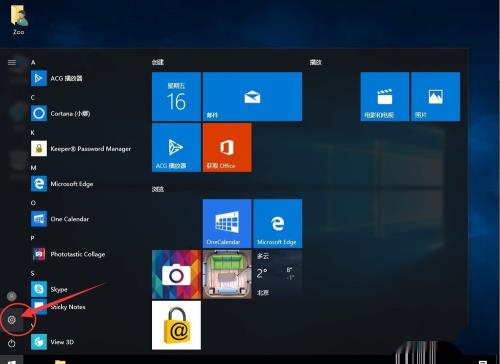Open the Movies & TV tile
This screenshot has width=500, height=364.
click(385, 96)
